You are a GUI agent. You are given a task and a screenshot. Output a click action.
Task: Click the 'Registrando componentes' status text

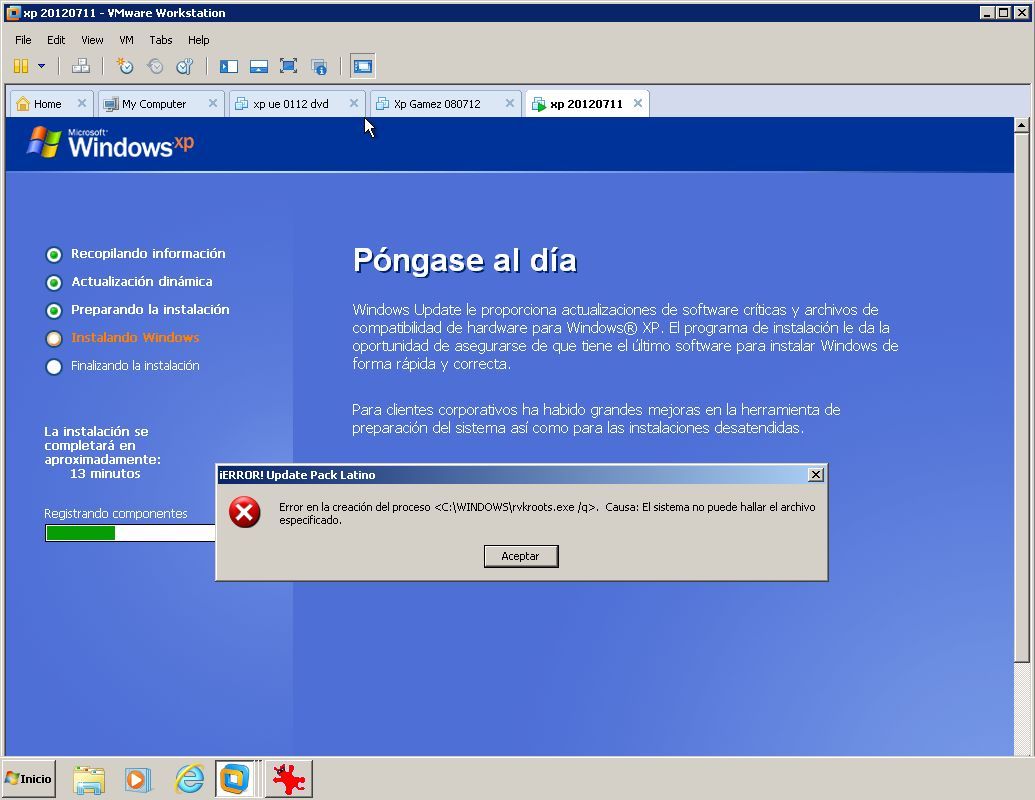pyautogui.click(x=116, y=514)
